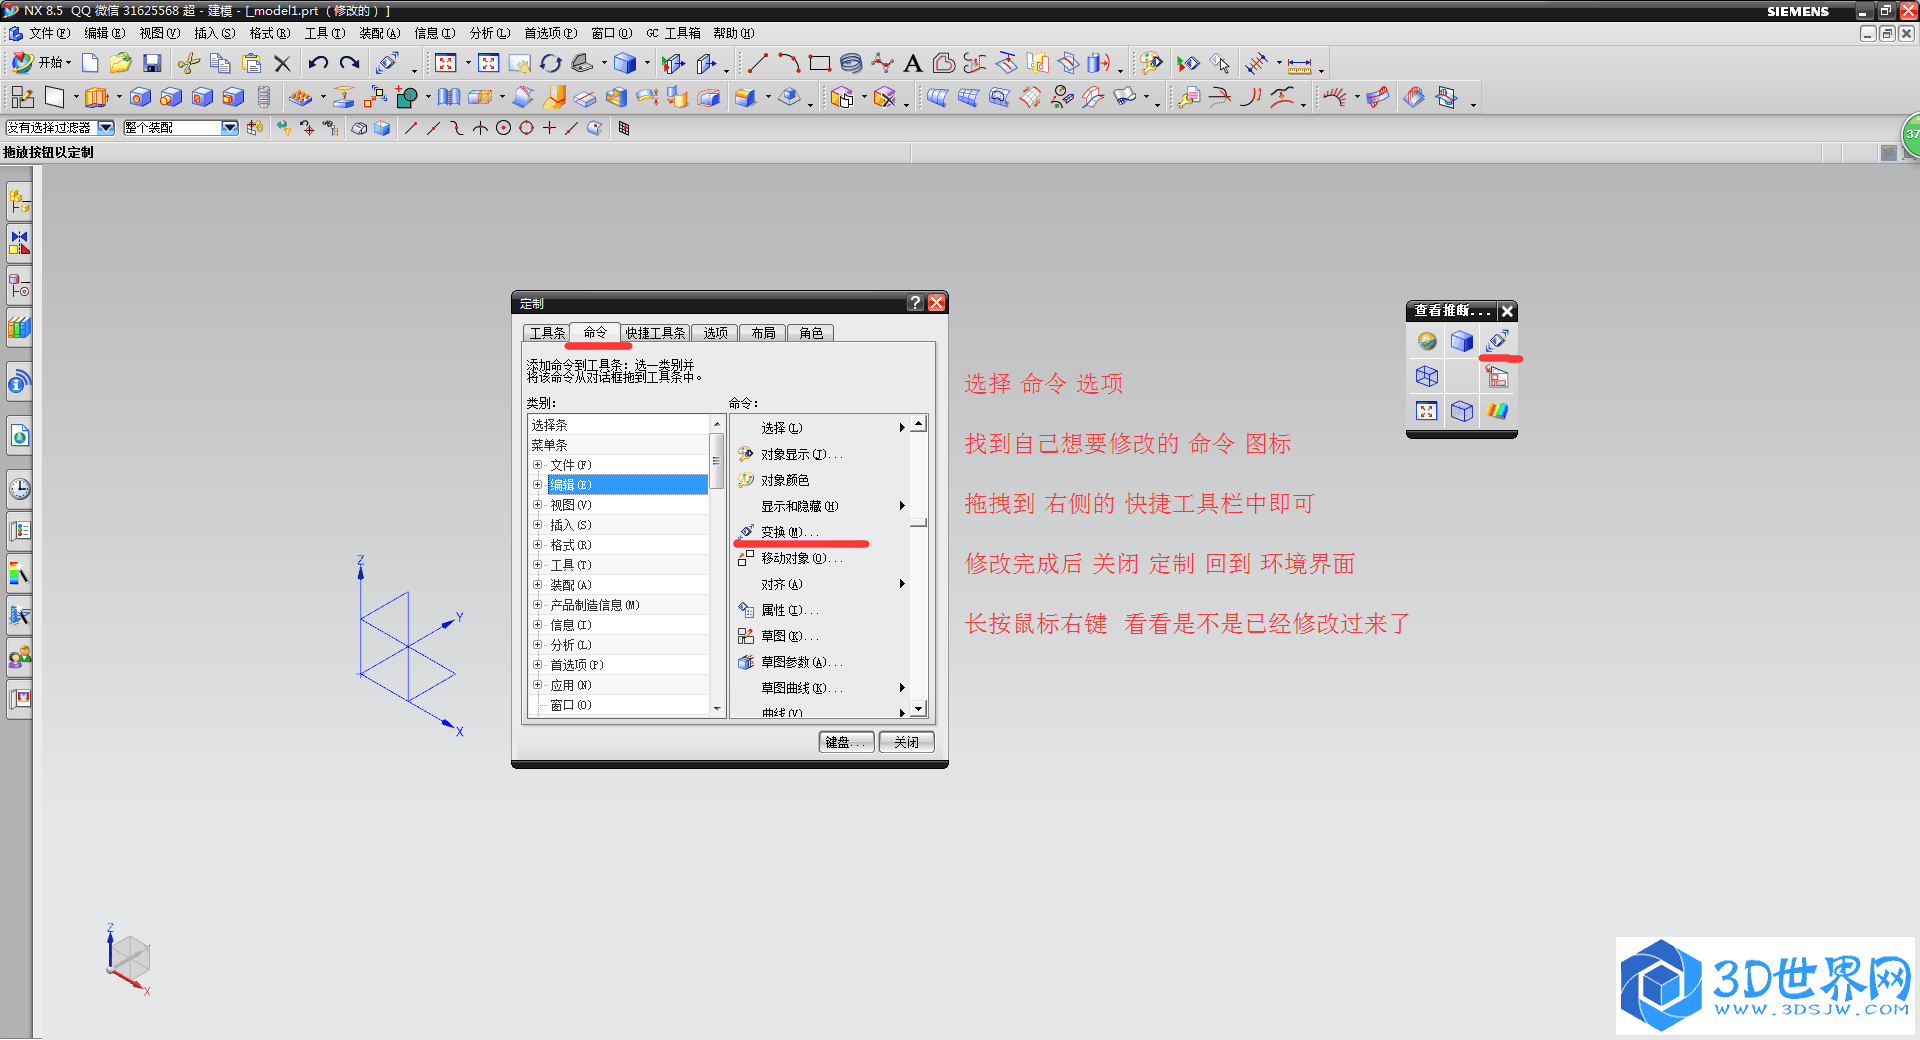Viewport: 1920px width, 1040px height.
Task: Click rainbow color icon in floating toolbar
Action: [x=1497, y=411]
